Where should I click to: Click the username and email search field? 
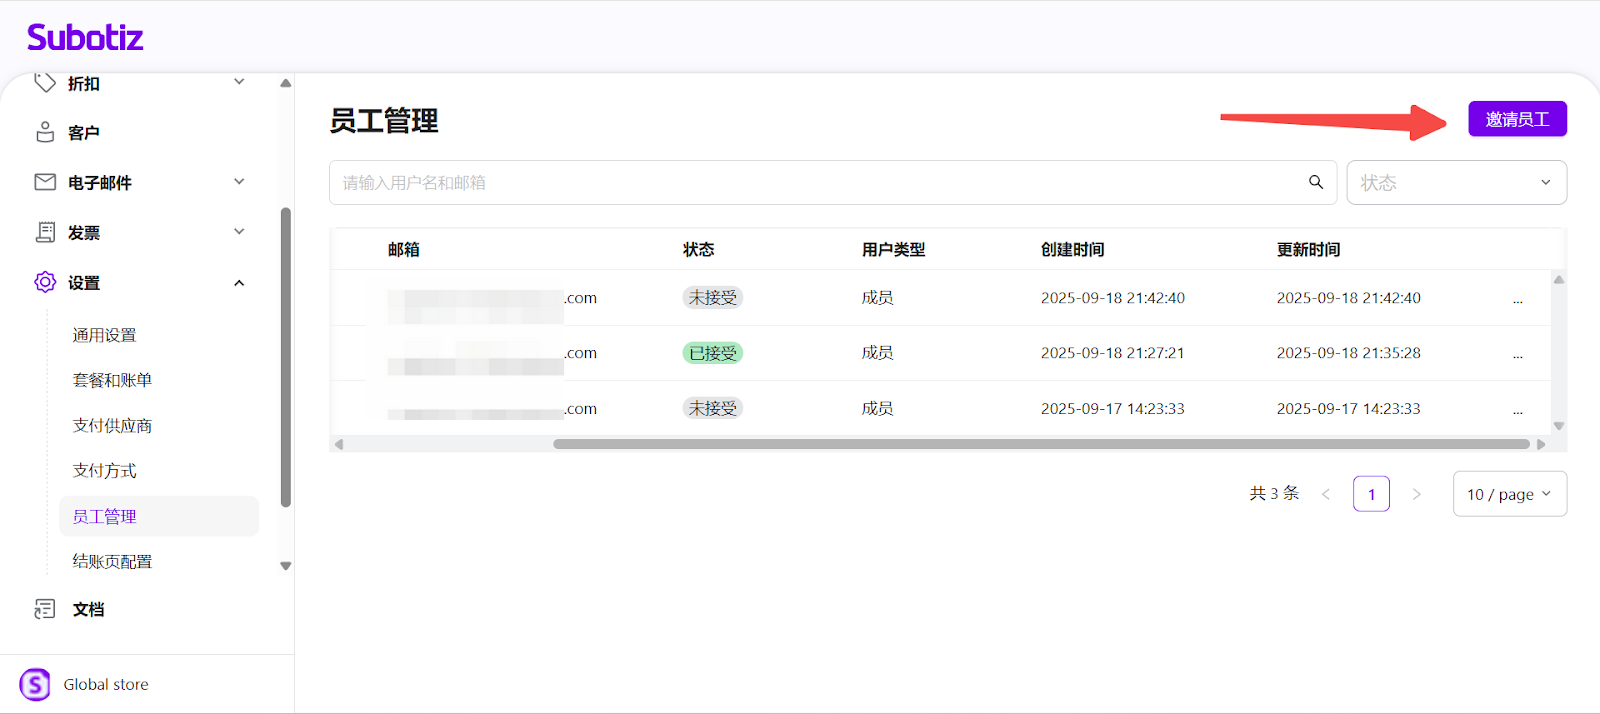pos(815,183)
